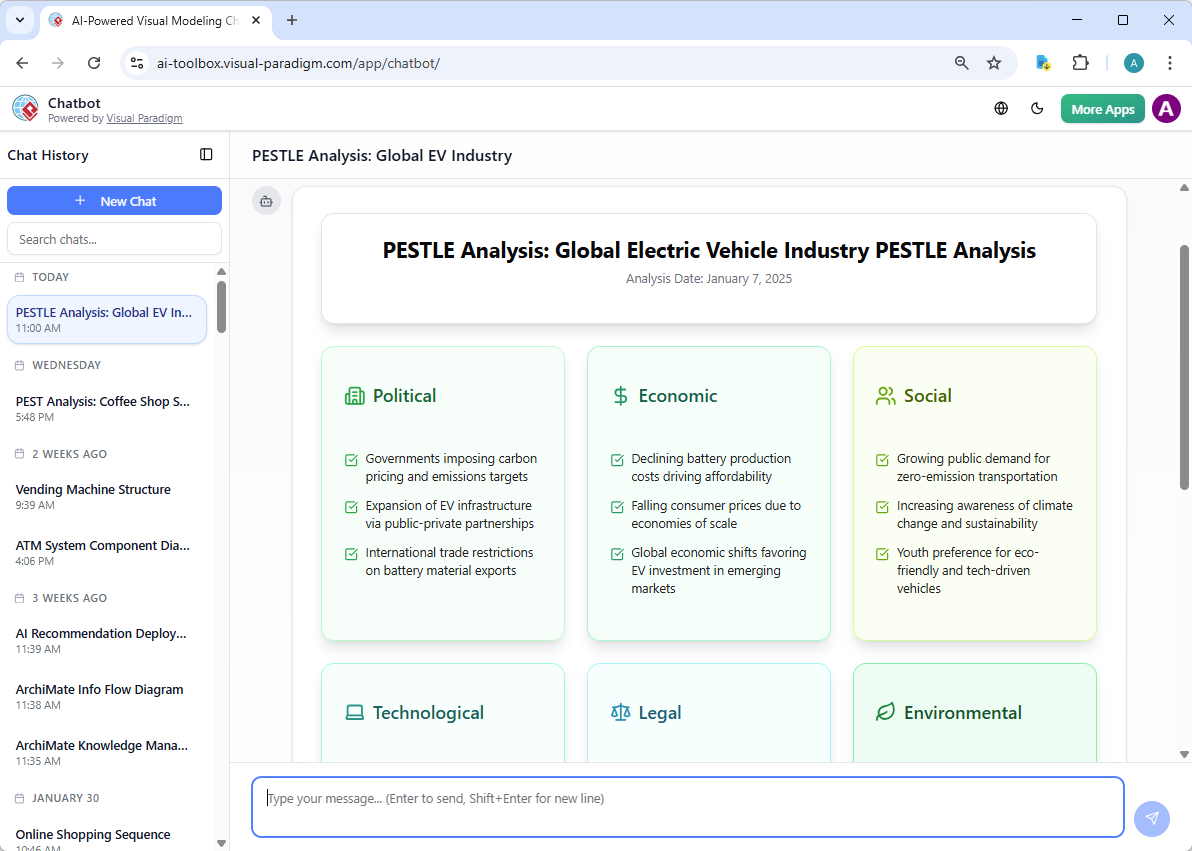The height and width of the screenshot is (851, 1192).
Task: Open the browser extensions puzzle icon
Action: point(1081,62)
